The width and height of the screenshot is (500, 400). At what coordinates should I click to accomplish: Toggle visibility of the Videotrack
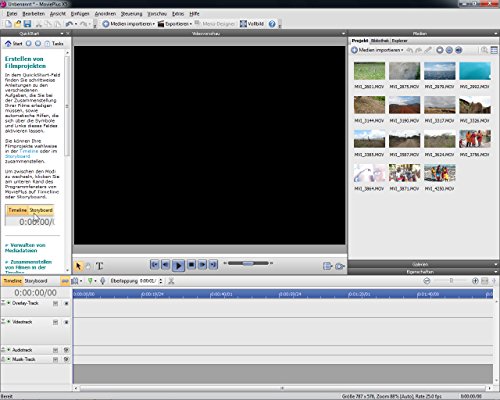(x=66, y=322)
